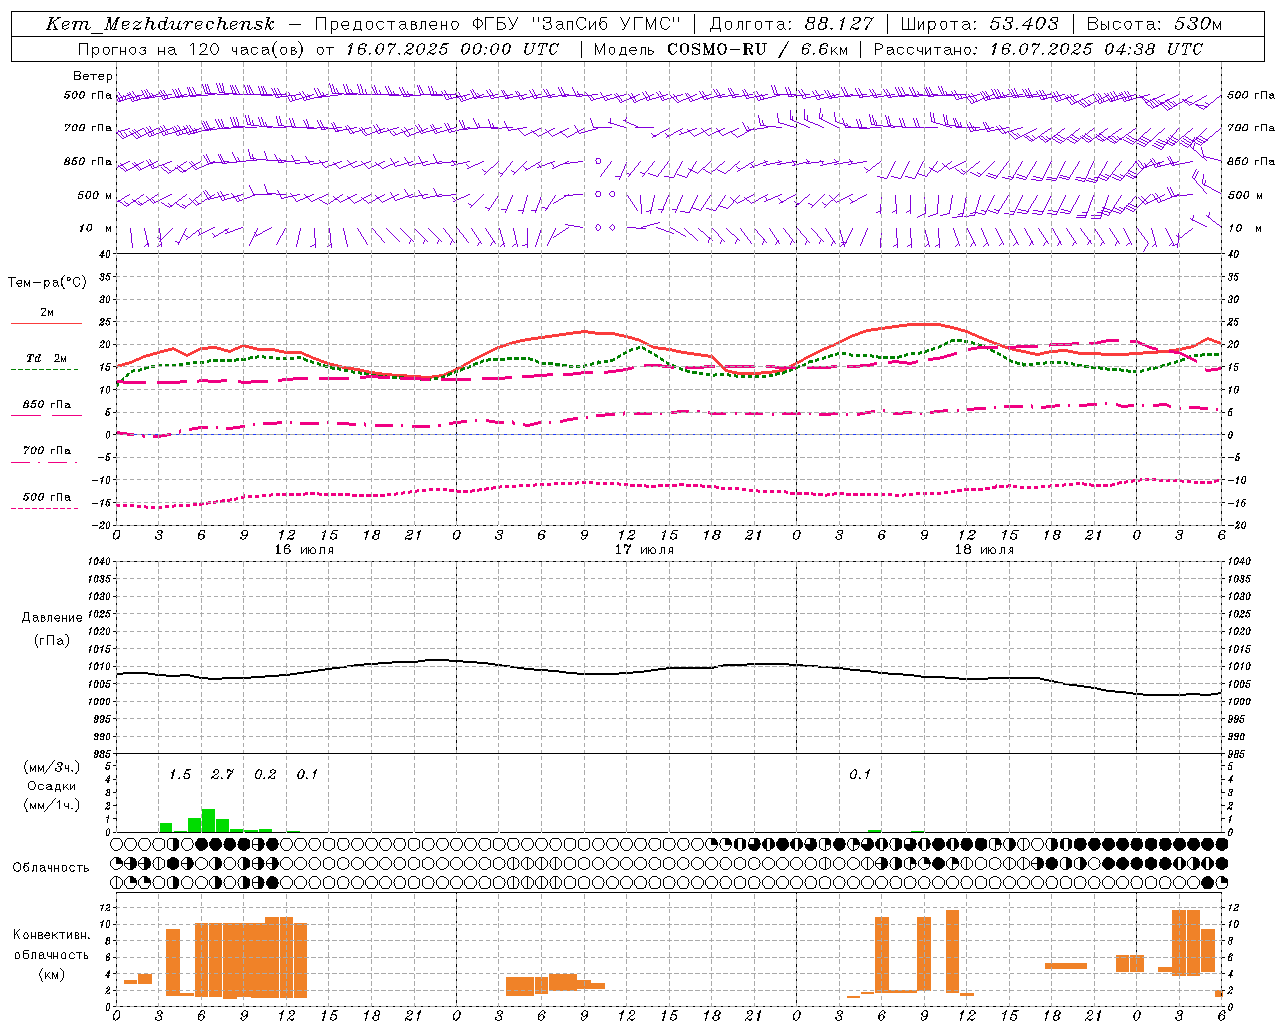Click the 'Ветер' wind panel label
This screenshot has width=1280, height=1024.
93,76
